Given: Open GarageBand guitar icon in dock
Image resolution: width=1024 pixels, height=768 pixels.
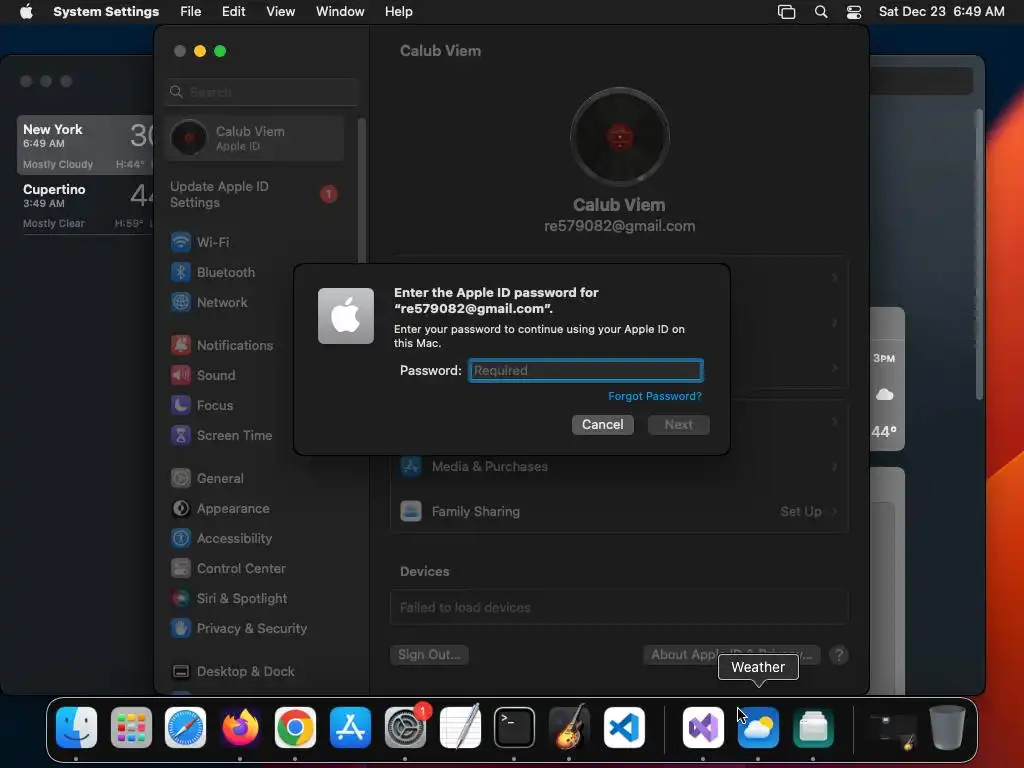Looking at the screenshot, I should [x=569, y=727].
